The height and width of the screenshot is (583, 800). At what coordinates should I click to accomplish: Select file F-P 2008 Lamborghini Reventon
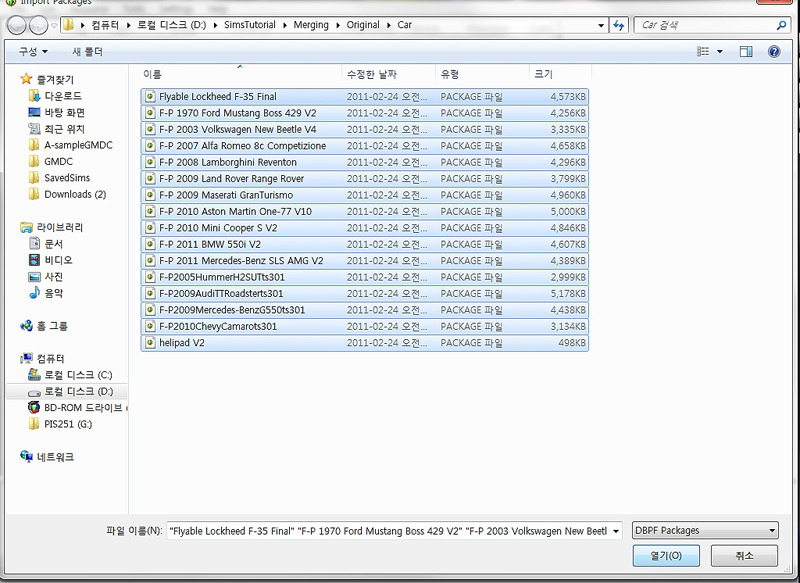click(364, 162)
